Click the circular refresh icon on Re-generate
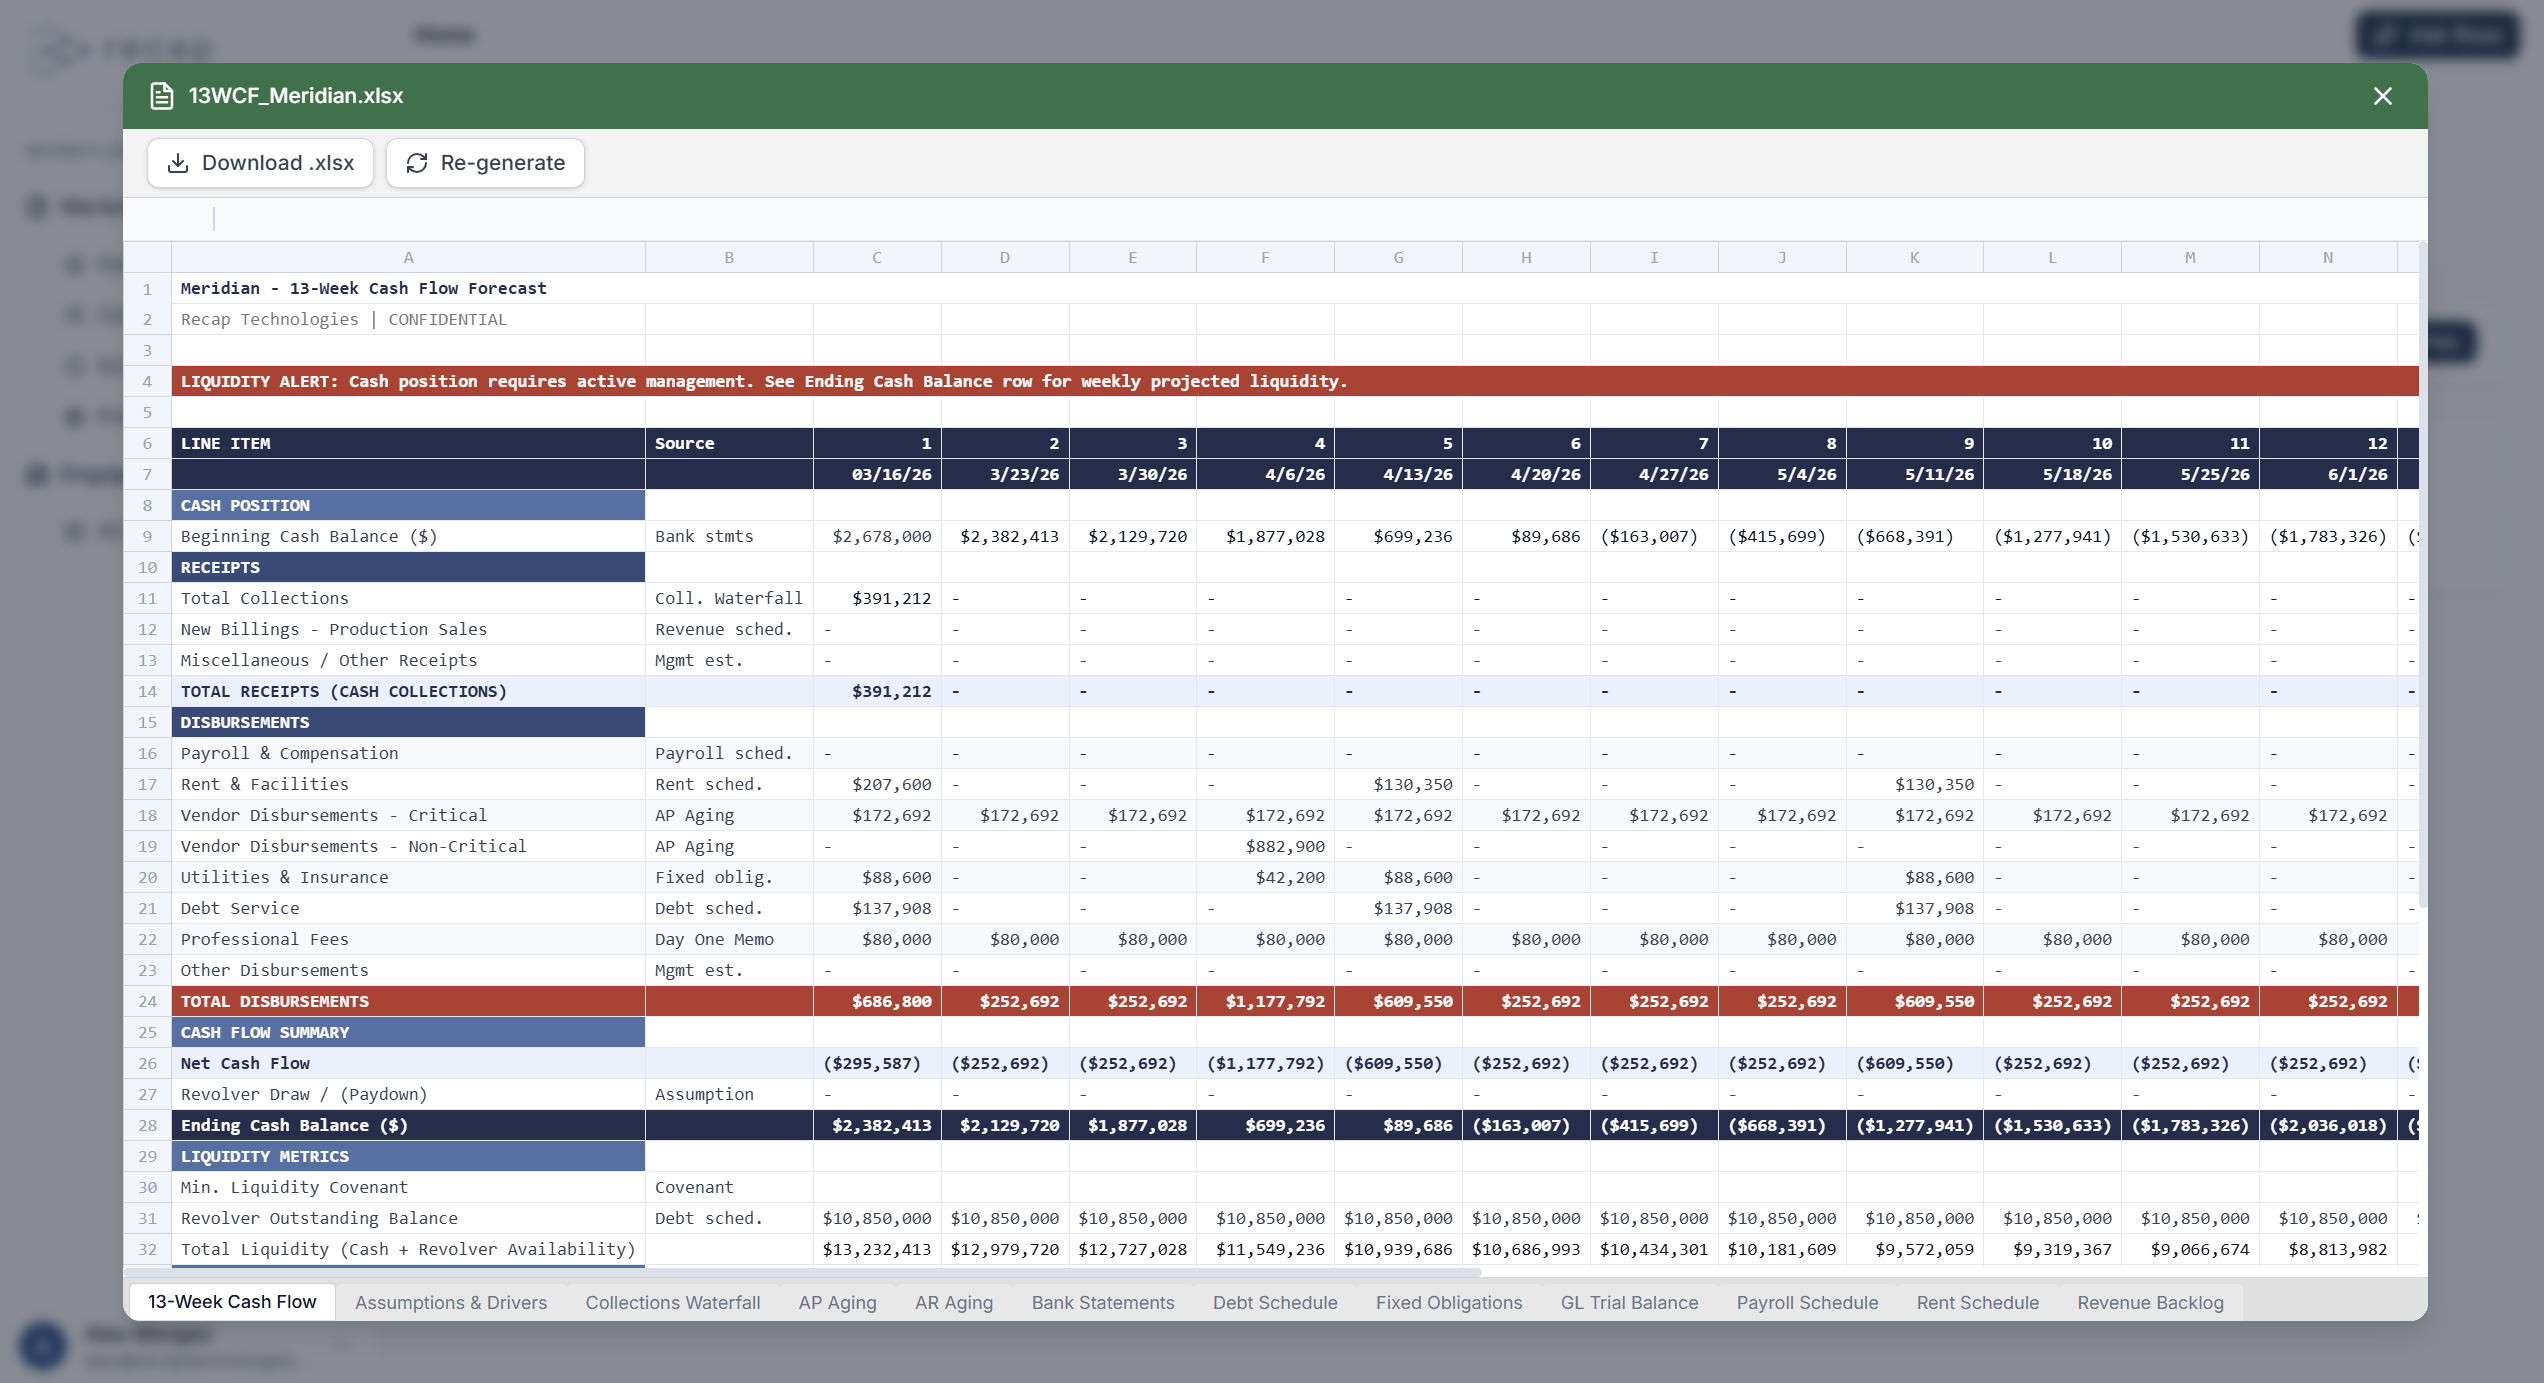The width and height of the screenshot is (2544, 1383). tap(417, 162)
